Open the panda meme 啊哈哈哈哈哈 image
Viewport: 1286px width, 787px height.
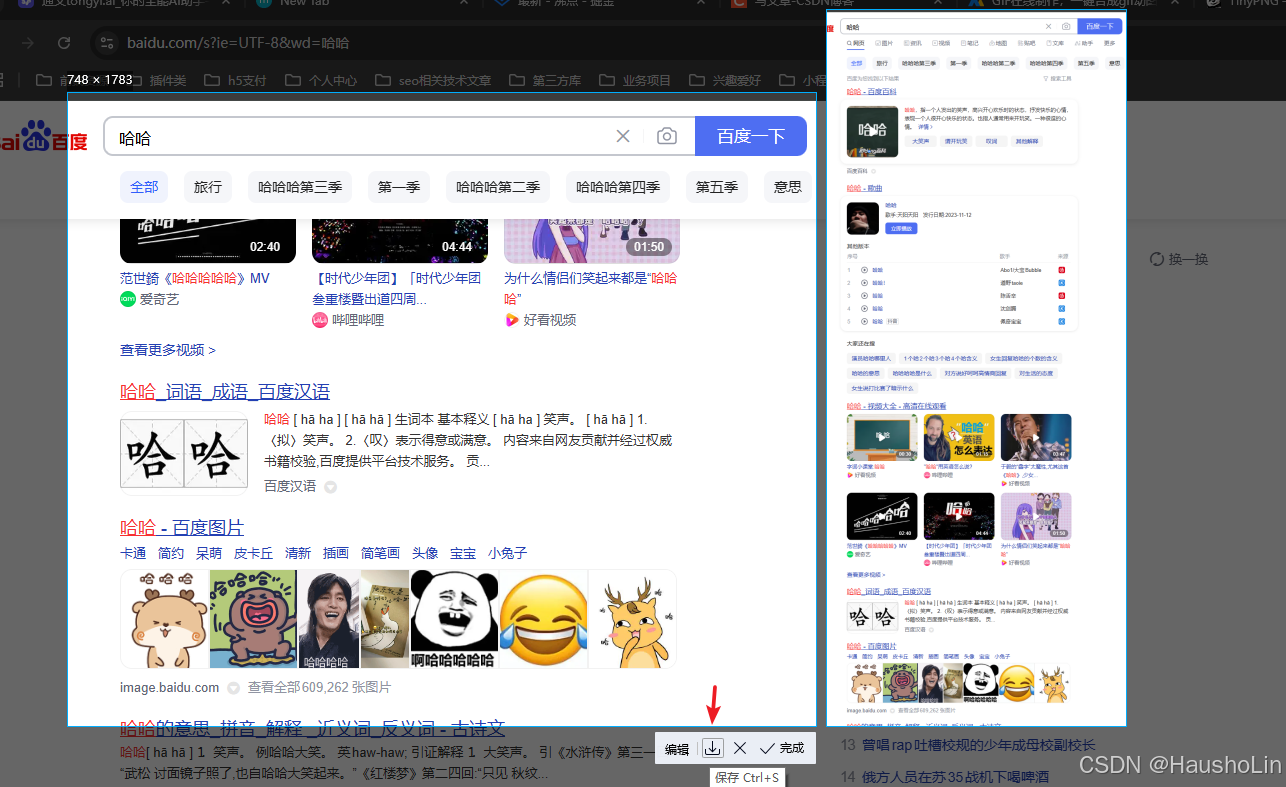[x=453, y=619]
